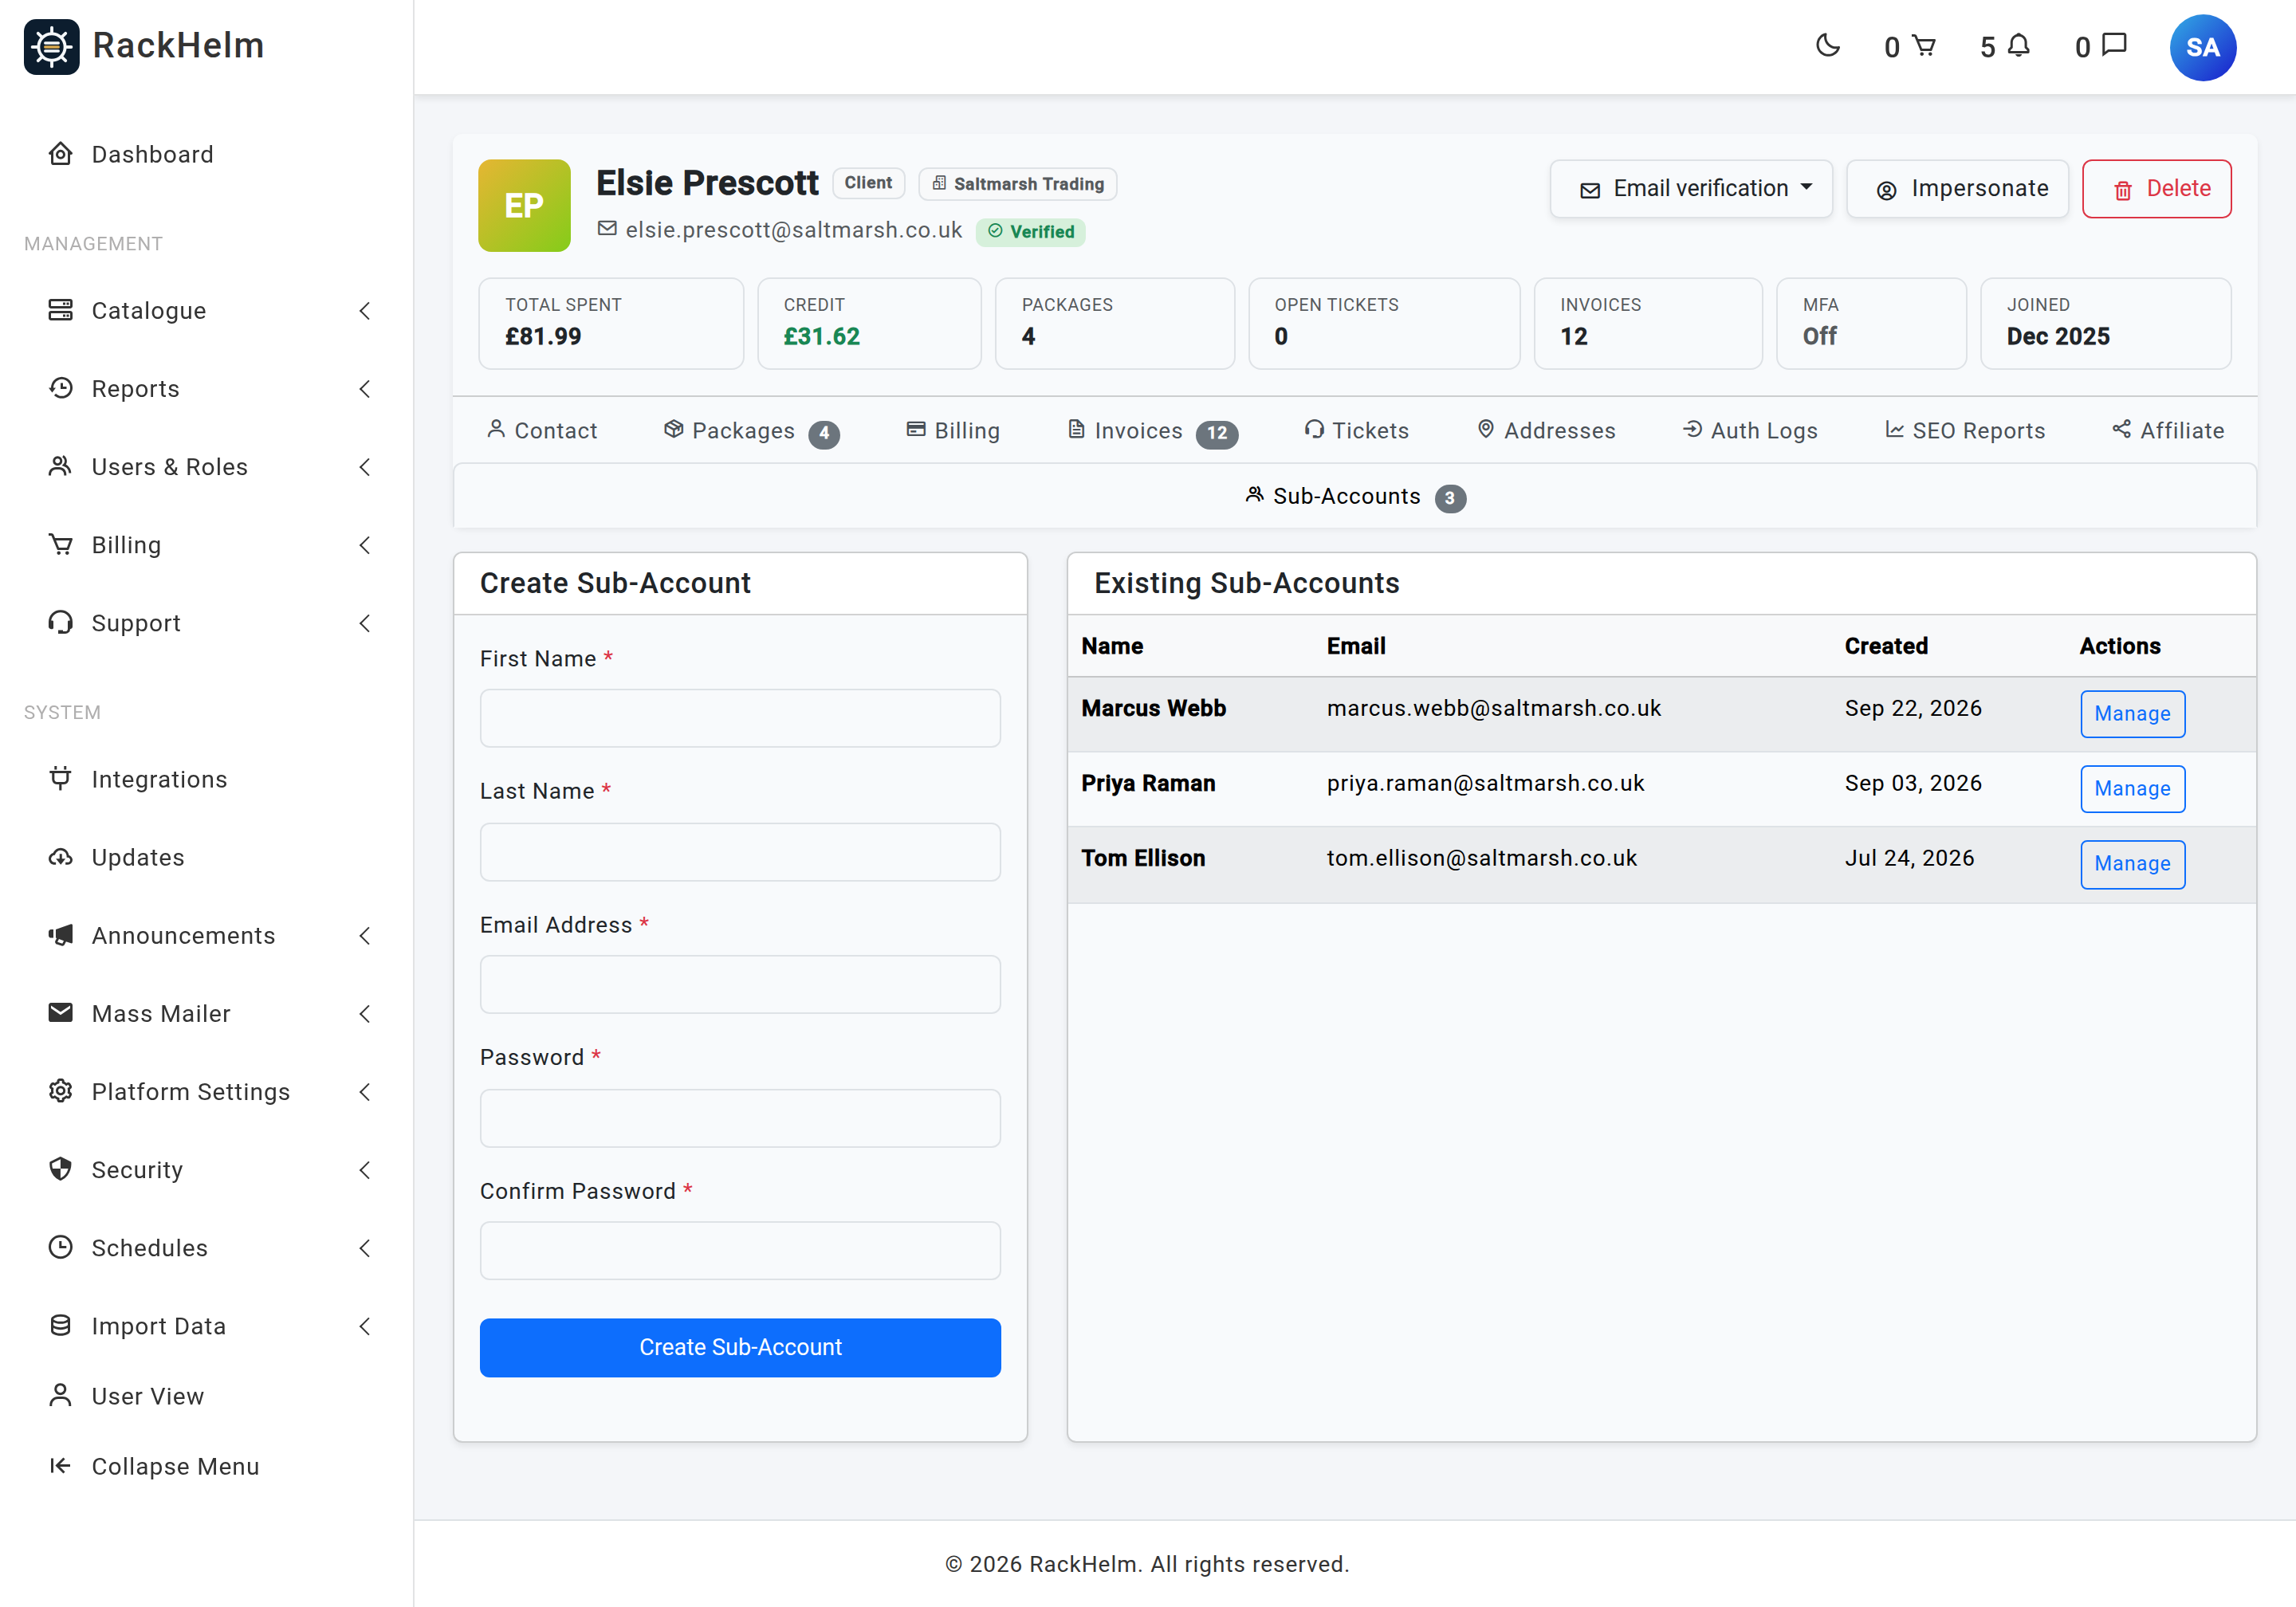
Task: Expand Users & Roles chevron
Action: 365,466
